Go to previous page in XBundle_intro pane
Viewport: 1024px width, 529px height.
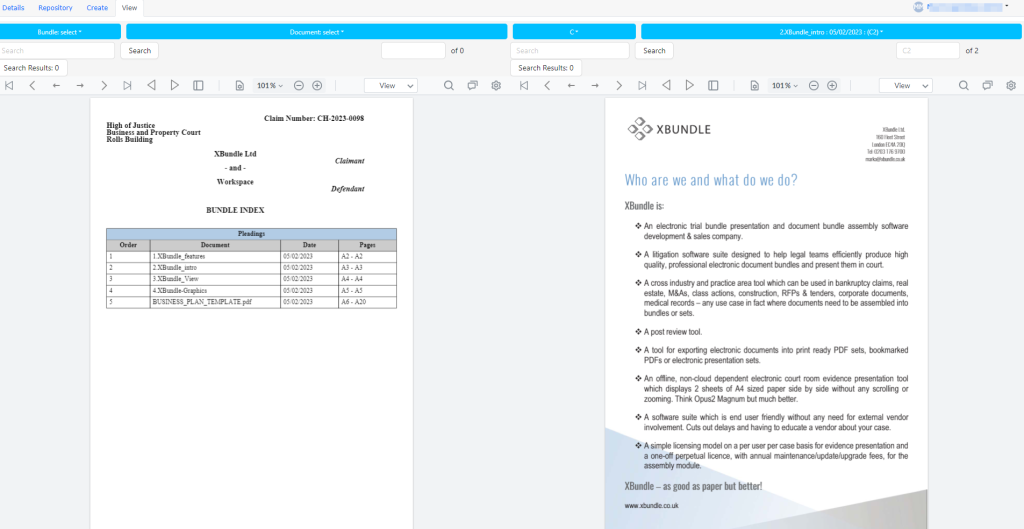(547, 86)
